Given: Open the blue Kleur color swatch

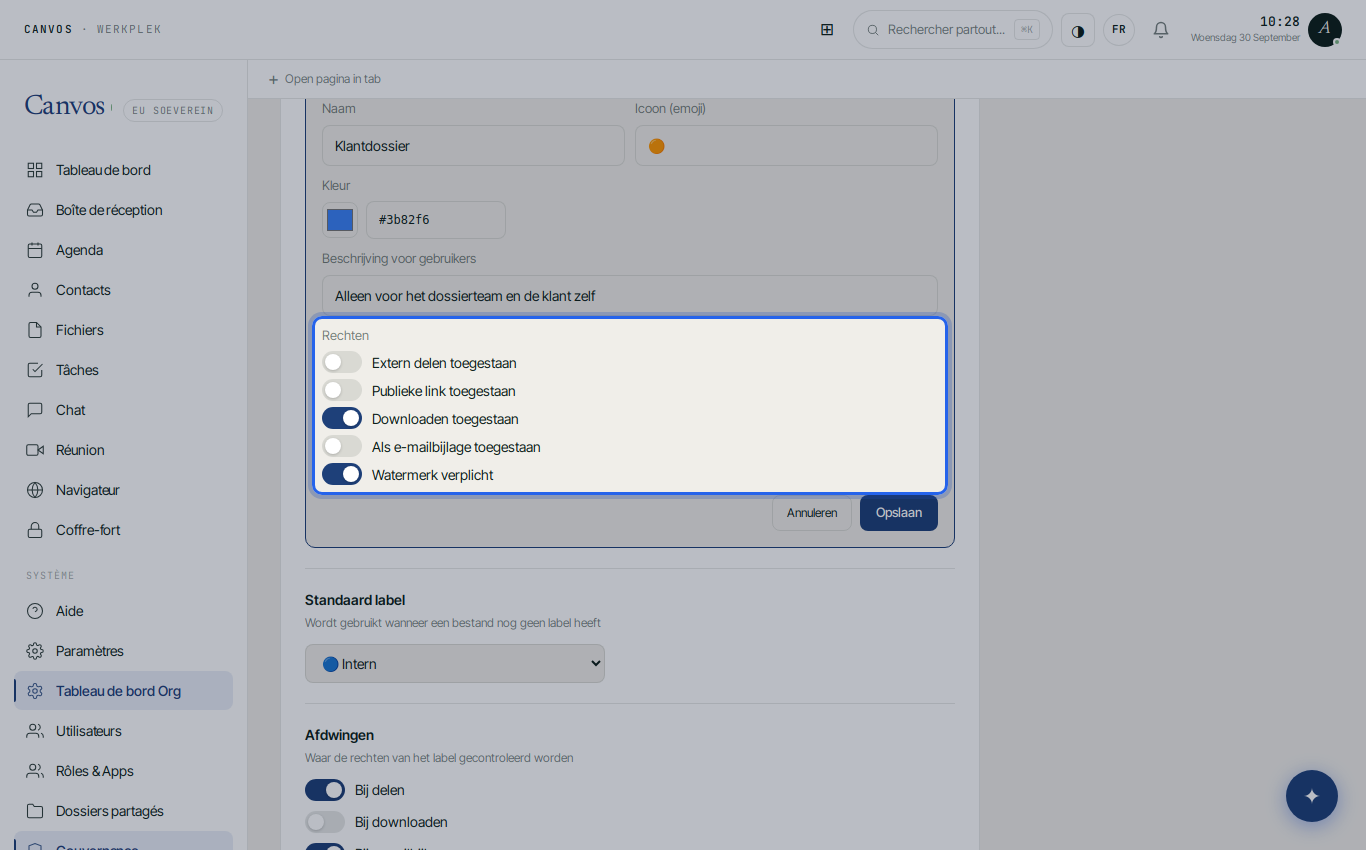Looking at the screenshot, I should click(340, 220).
